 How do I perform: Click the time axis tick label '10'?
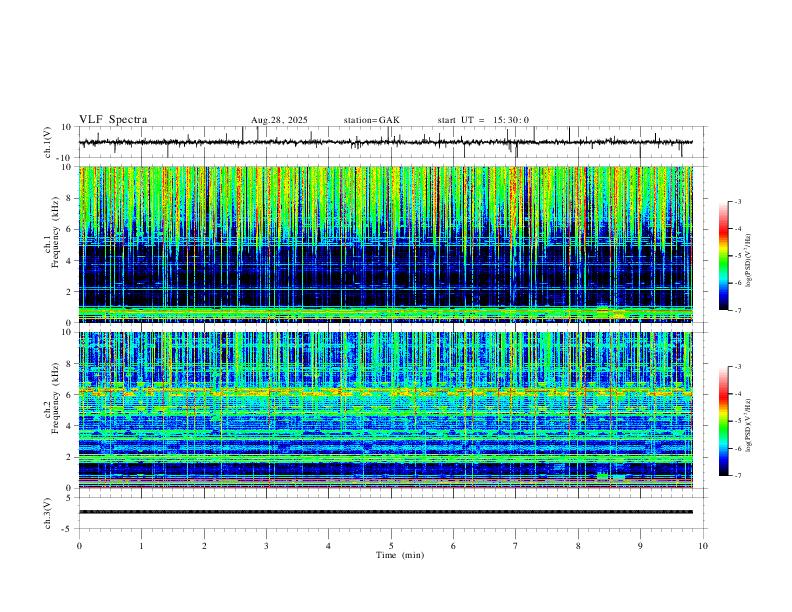703,546
